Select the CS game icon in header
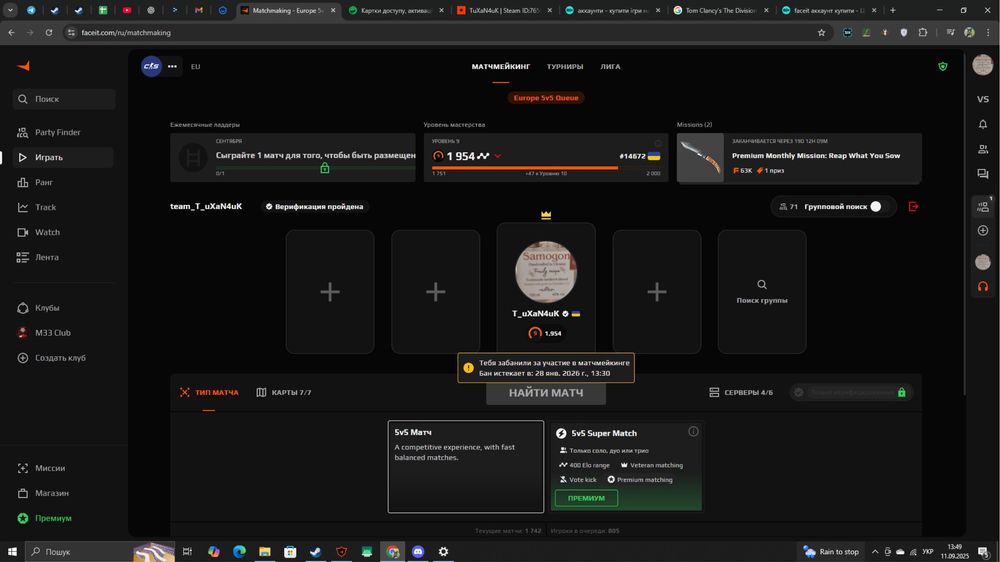1000x562 pixels. pos(151,66)
